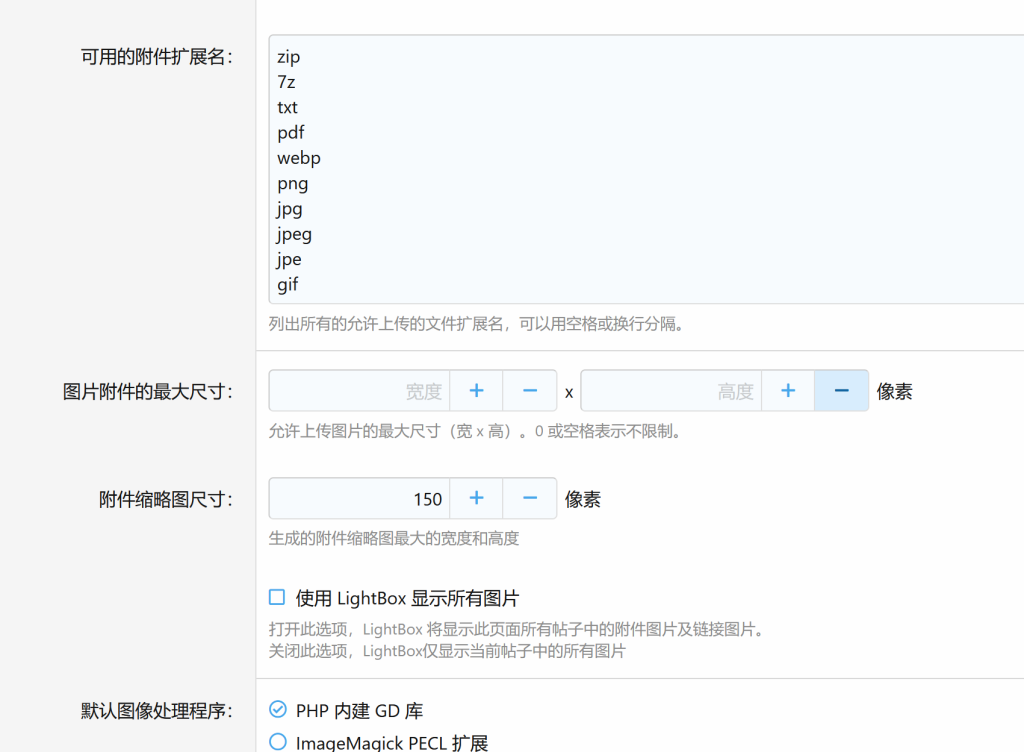Click the thumbnail size field showing 150
Viewport: 1024px width, 752px height.
(360, 498)
